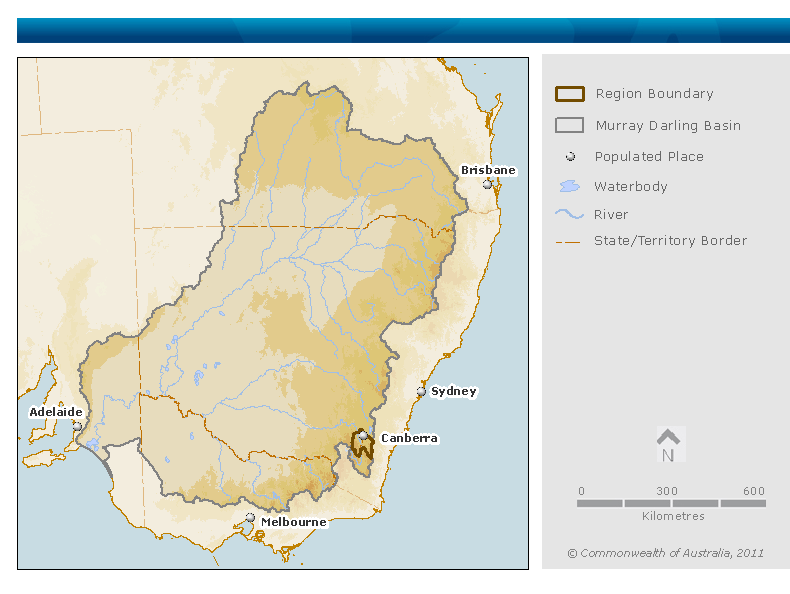Select the 'Brisbane' map label

tap(488, 170)
